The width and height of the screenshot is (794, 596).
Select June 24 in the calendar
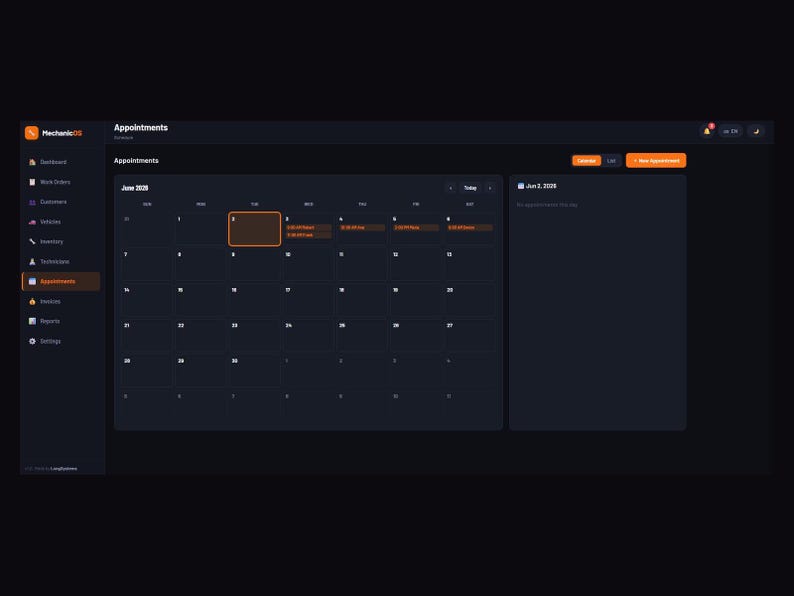[x=308, y=335]
